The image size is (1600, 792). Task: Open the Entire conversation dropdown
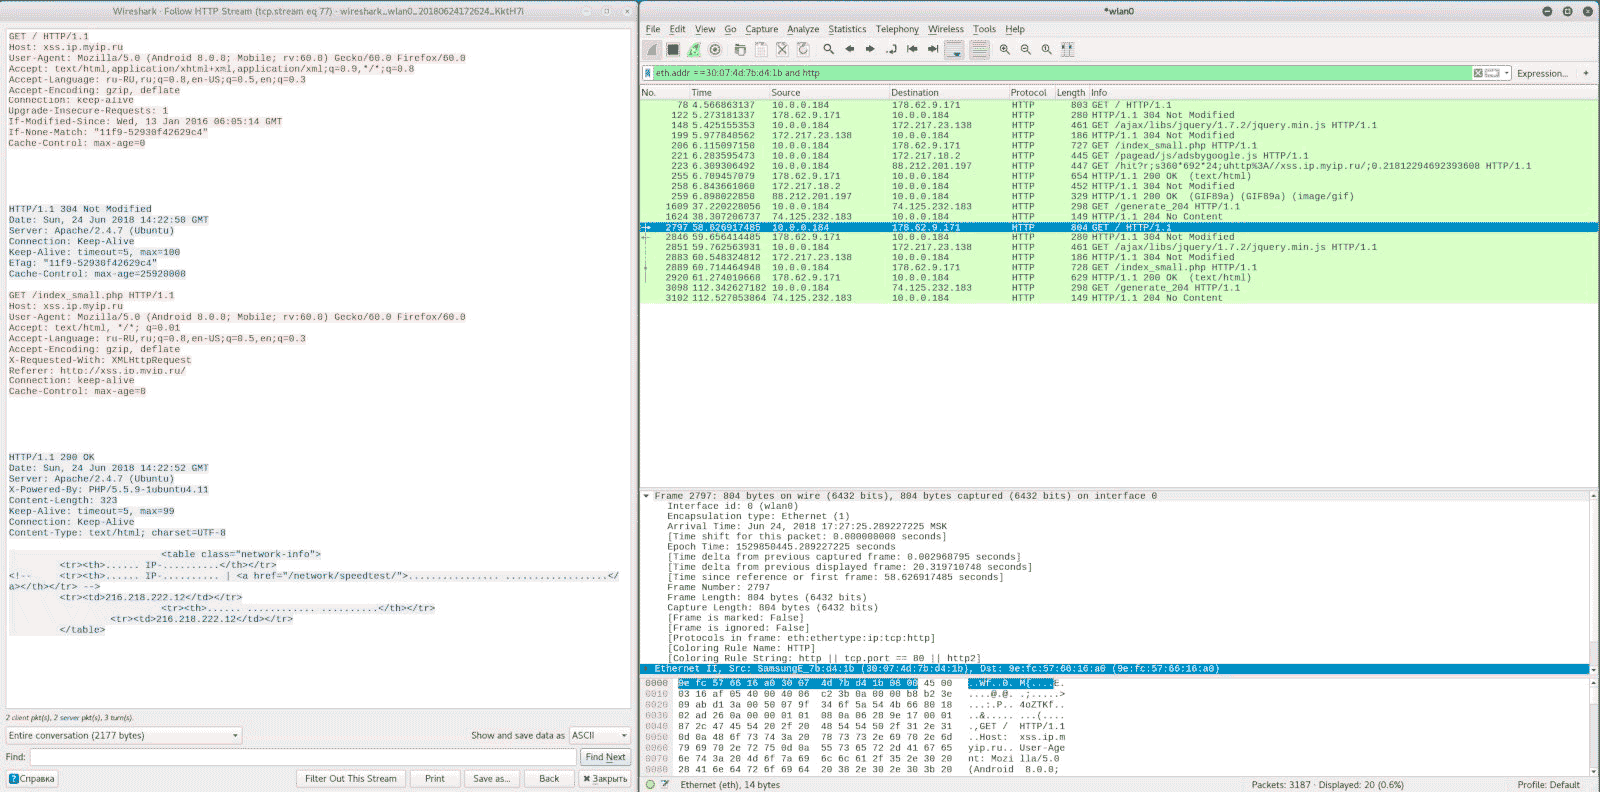coord(124,735)
